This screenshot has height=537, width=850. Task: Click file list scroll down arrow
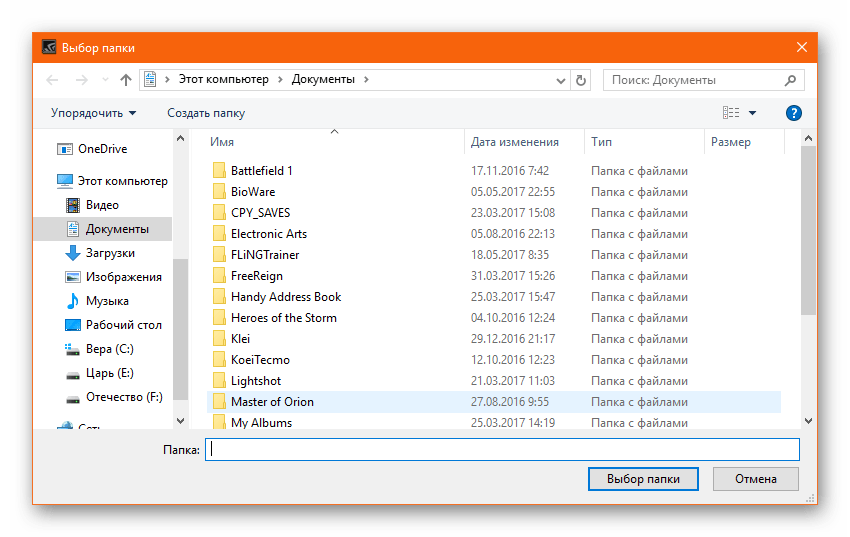(x=808, y=420)
